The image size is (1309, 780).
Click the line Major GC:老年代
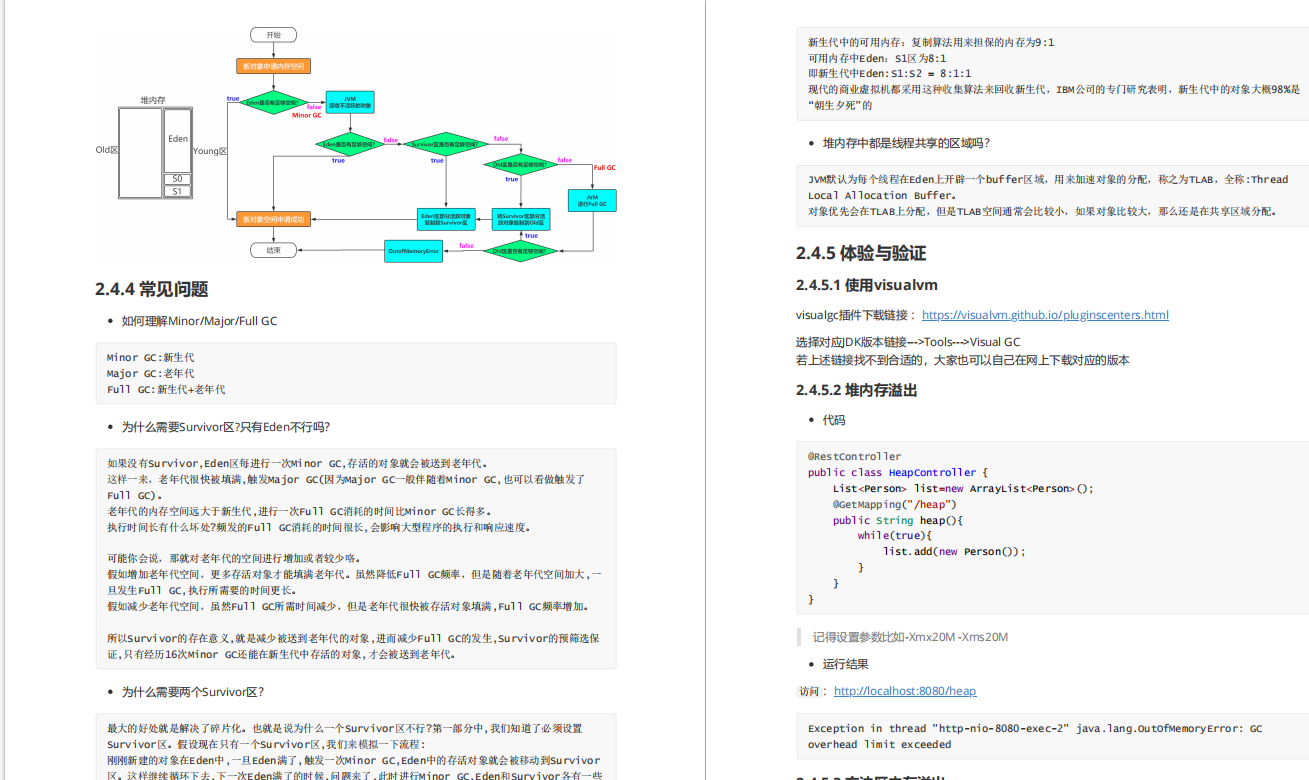click(151, 373)
